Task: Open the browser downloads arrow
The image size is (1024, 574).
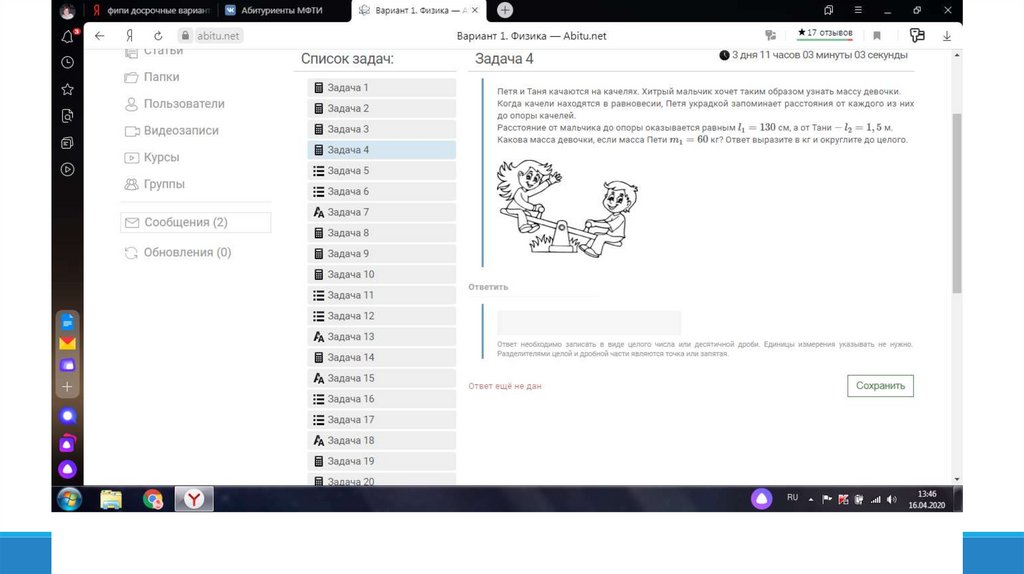Action: pyautogui.click(x=945, y=36)
